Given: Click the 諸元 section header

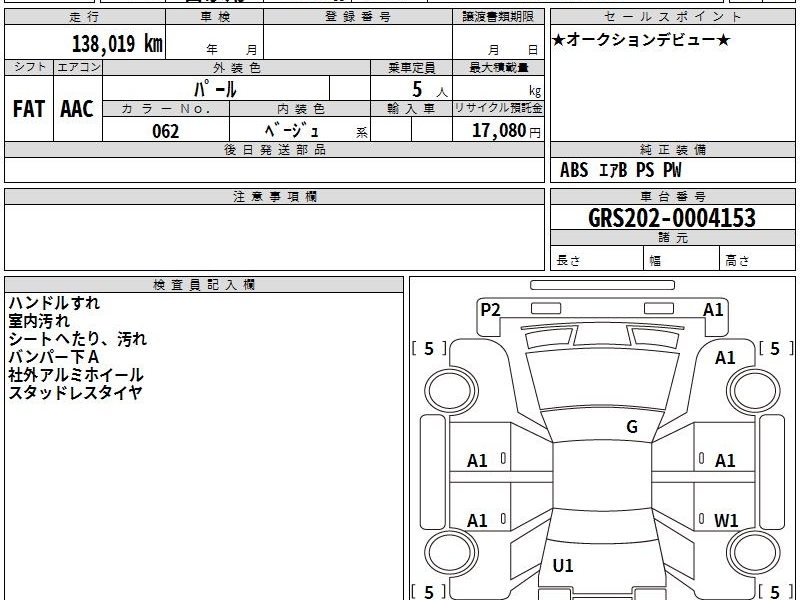Looking at the screenshot, I should [x=672, y=238].
